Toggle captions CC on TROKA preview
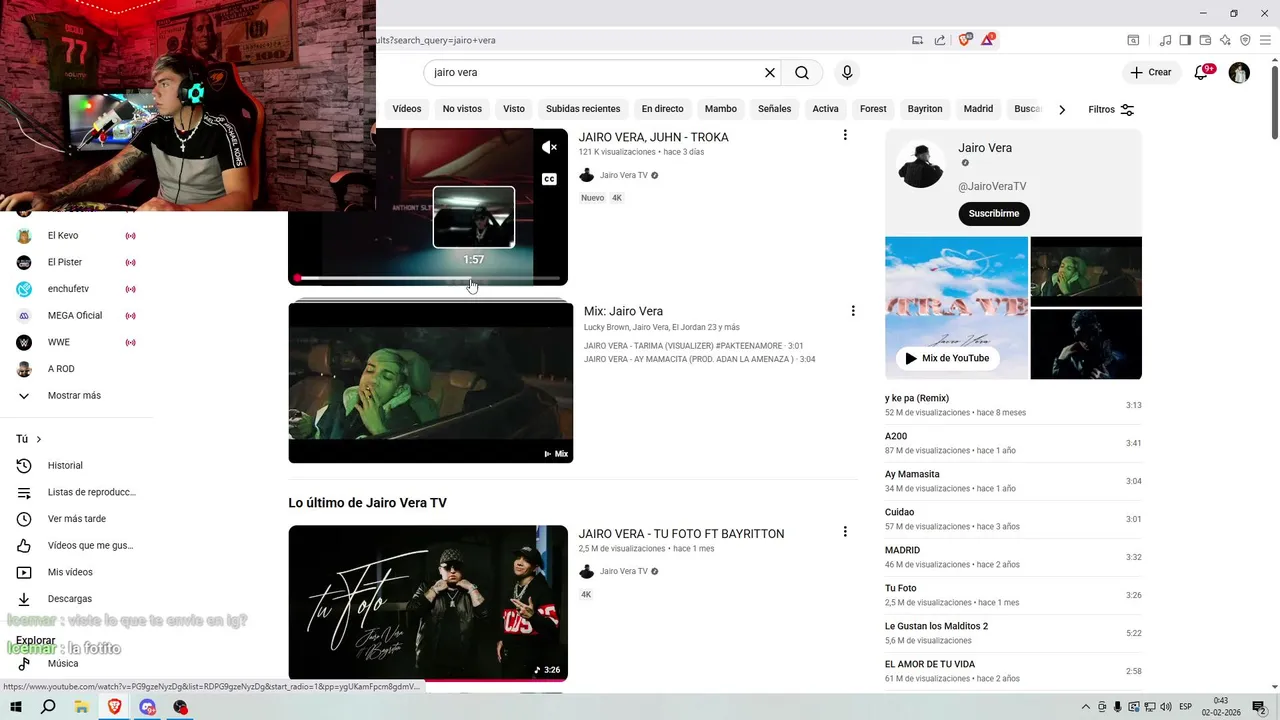This screenshot has width=1280, height=720. click(x=549, y=179)
